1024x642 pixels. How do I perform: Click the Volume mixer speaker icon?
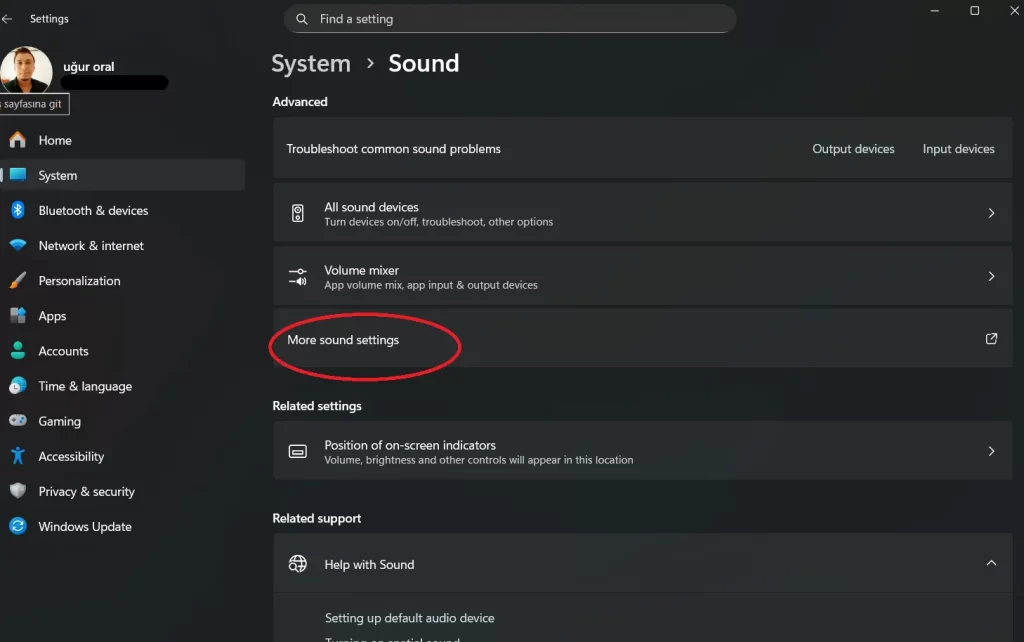297,275
